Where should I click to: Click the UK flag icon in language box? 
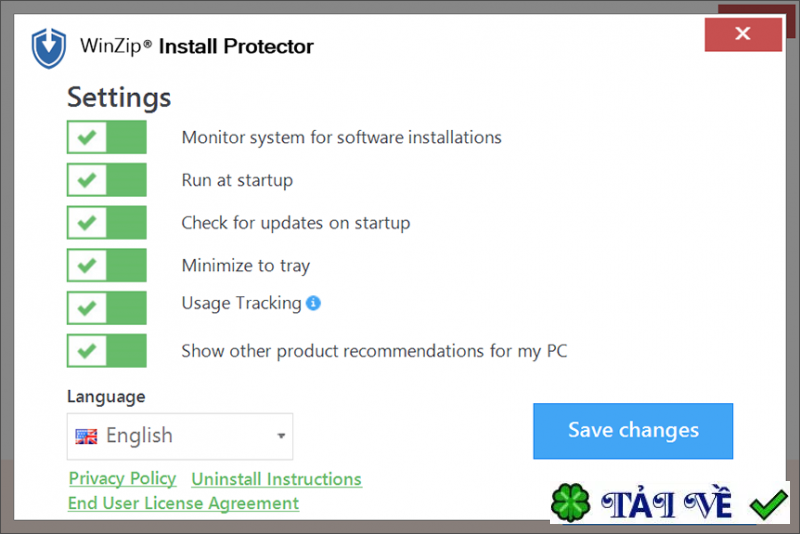[x=87, y=436]
